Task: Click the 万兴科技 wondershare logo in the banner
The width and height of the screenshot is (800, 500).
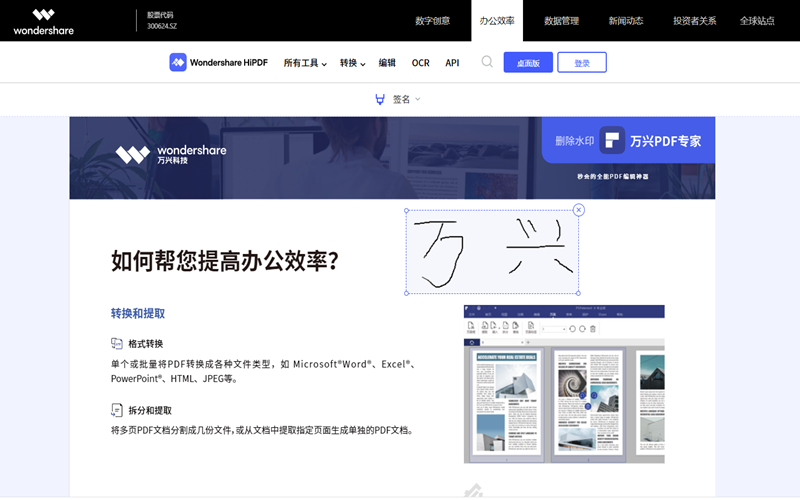Action: 170,155
